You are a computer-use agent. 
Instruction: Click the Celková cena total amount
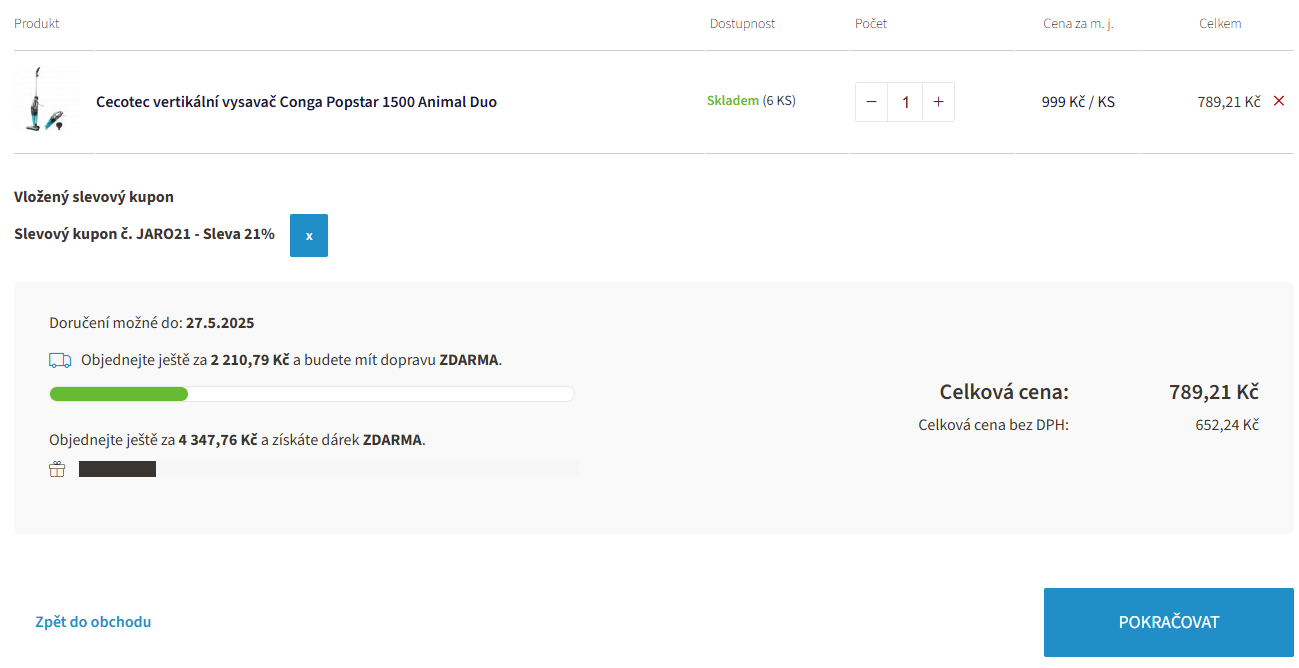click(x=1214, y=392)
